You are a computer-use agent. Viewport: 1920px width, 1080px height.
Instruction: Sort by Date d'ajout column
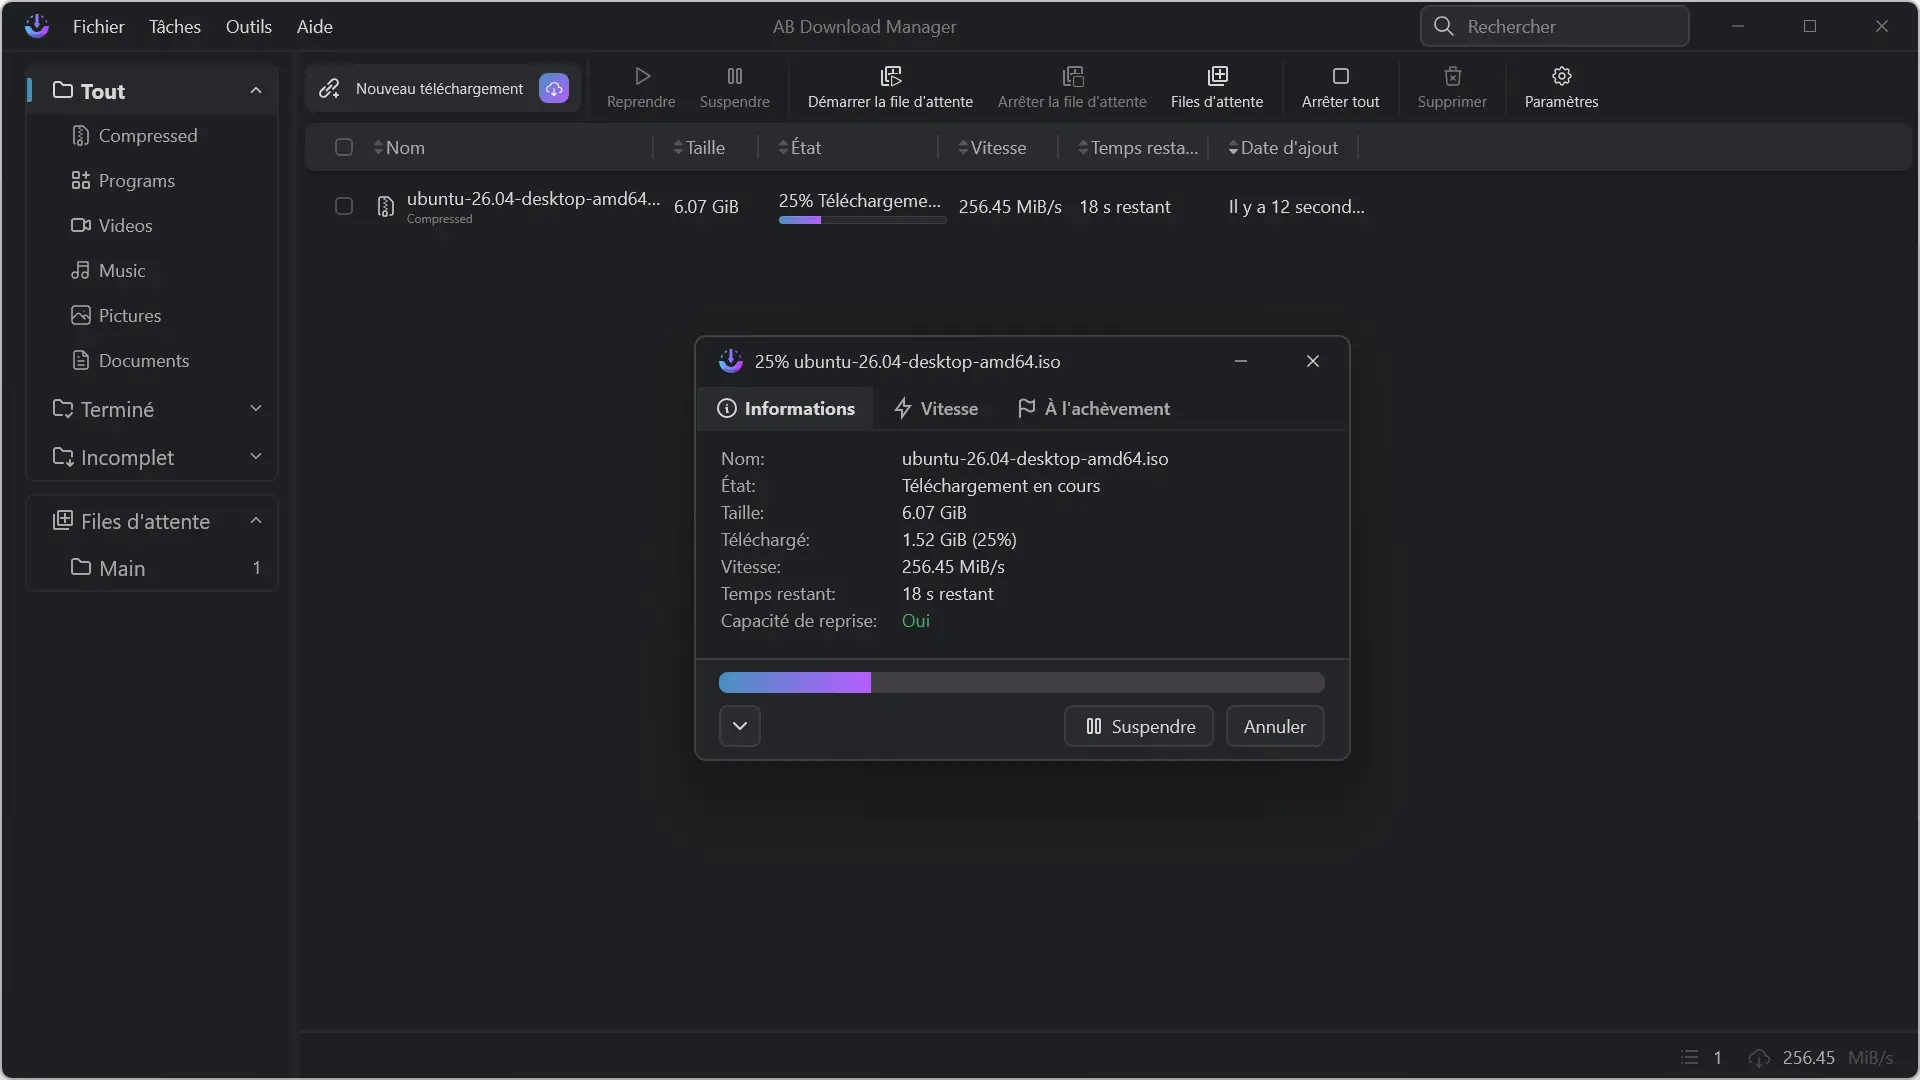[x=1283, y=147]
